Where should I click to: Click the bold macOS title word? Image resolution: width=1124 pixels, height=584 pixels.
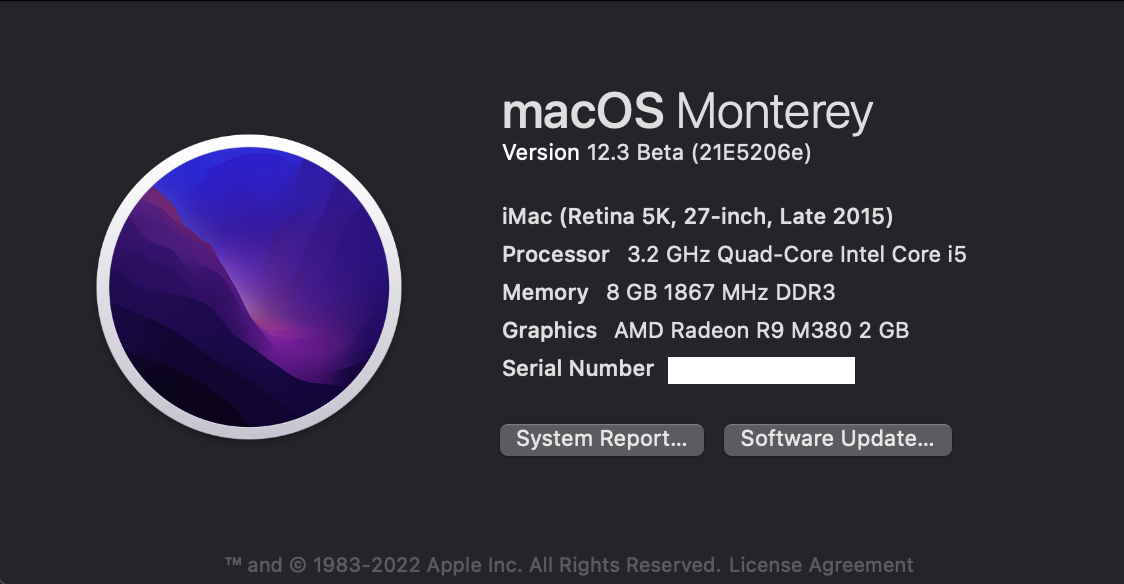(x=582, y=112)
